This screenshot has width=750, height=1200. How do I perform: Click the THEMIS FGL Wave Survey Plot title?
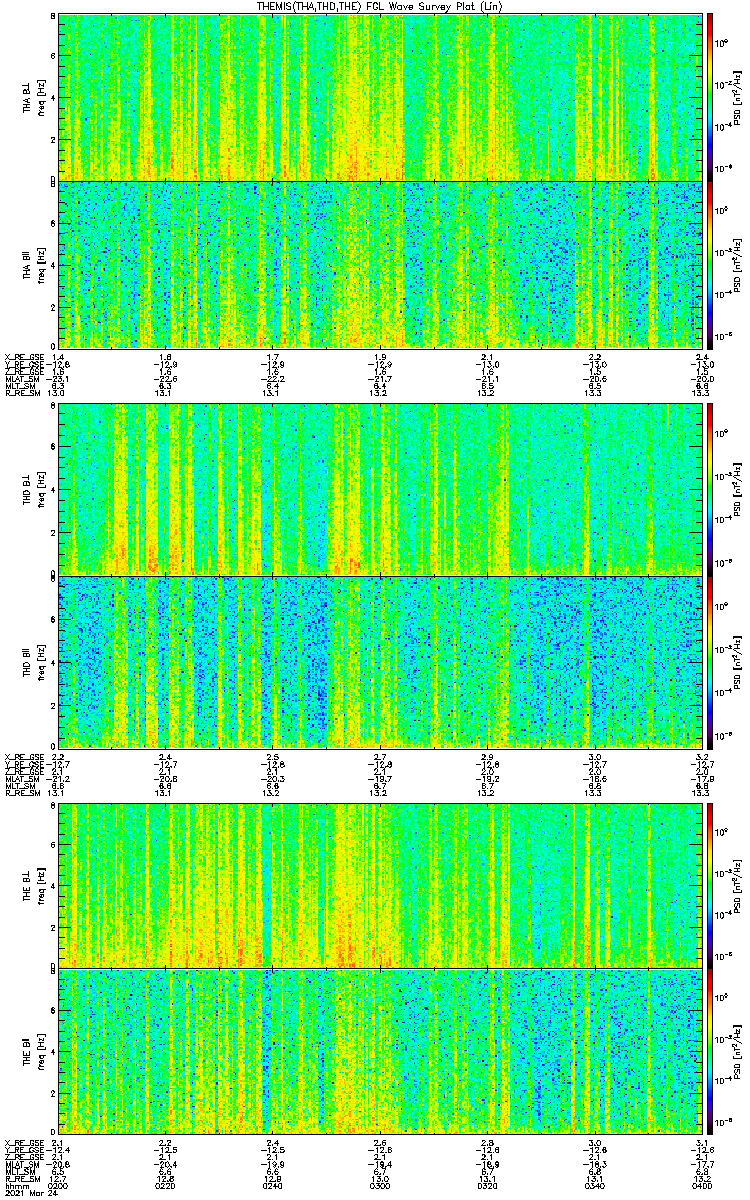click(379, 6)
